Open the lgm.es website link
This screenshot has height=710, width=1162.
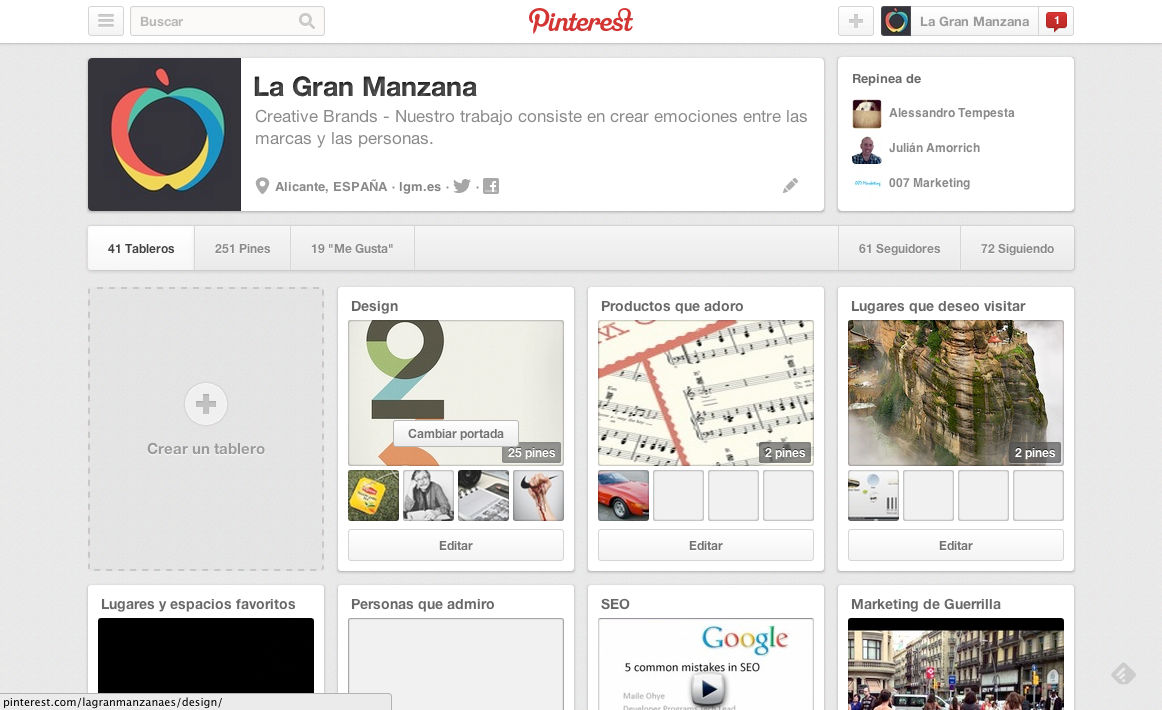pyautogui.click(x=419, y=186)
